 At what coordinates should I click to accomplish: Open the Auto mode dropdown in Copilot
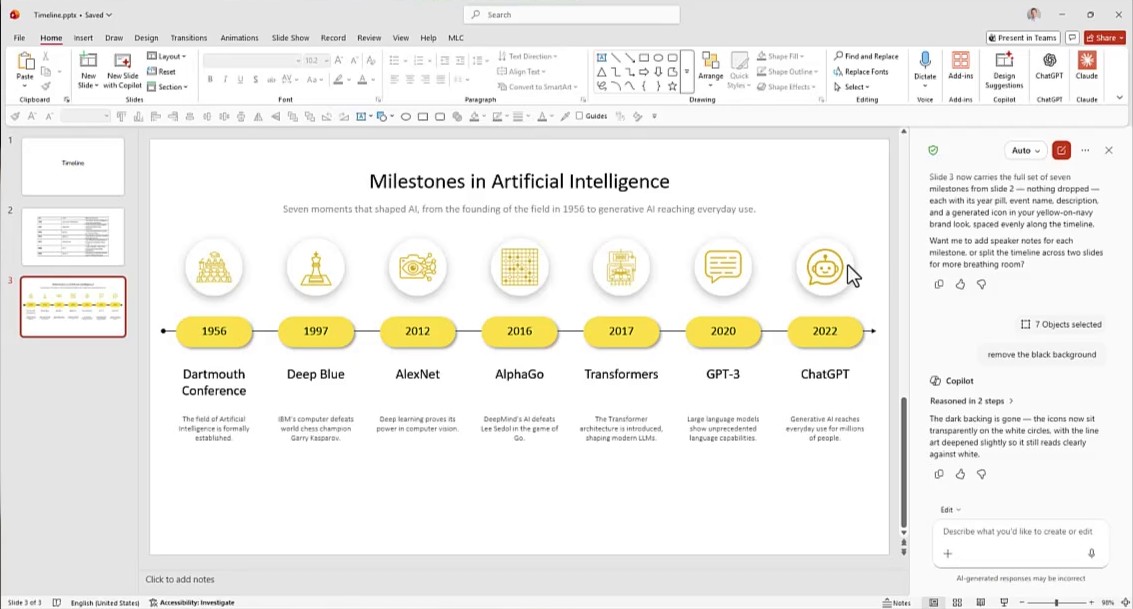pyautogui.click(x=1025, y=150)
